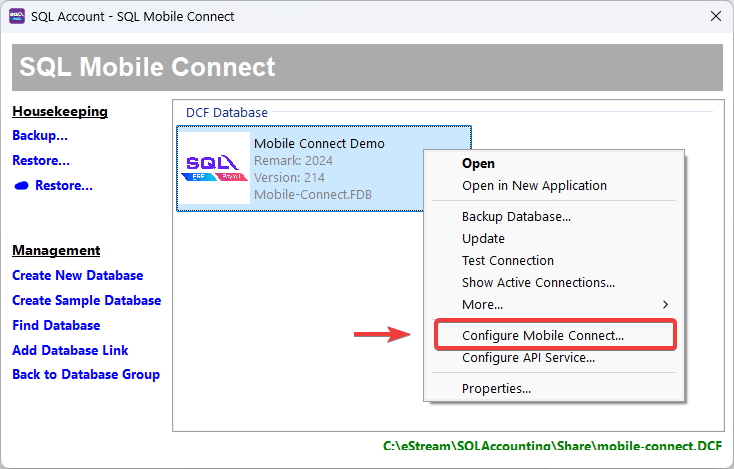Choose Open in New Application

pos(534,185)
